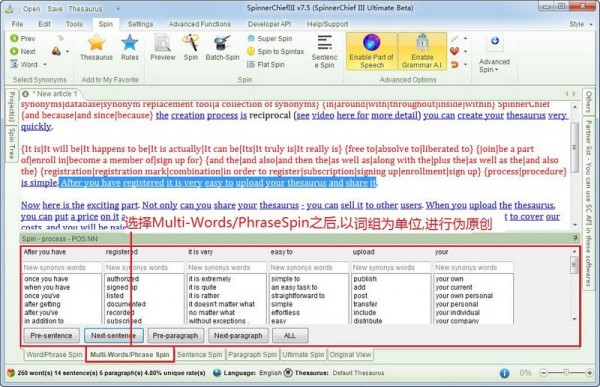
Task: Toggle Enable Part of Speech
Action: [372, 51]
